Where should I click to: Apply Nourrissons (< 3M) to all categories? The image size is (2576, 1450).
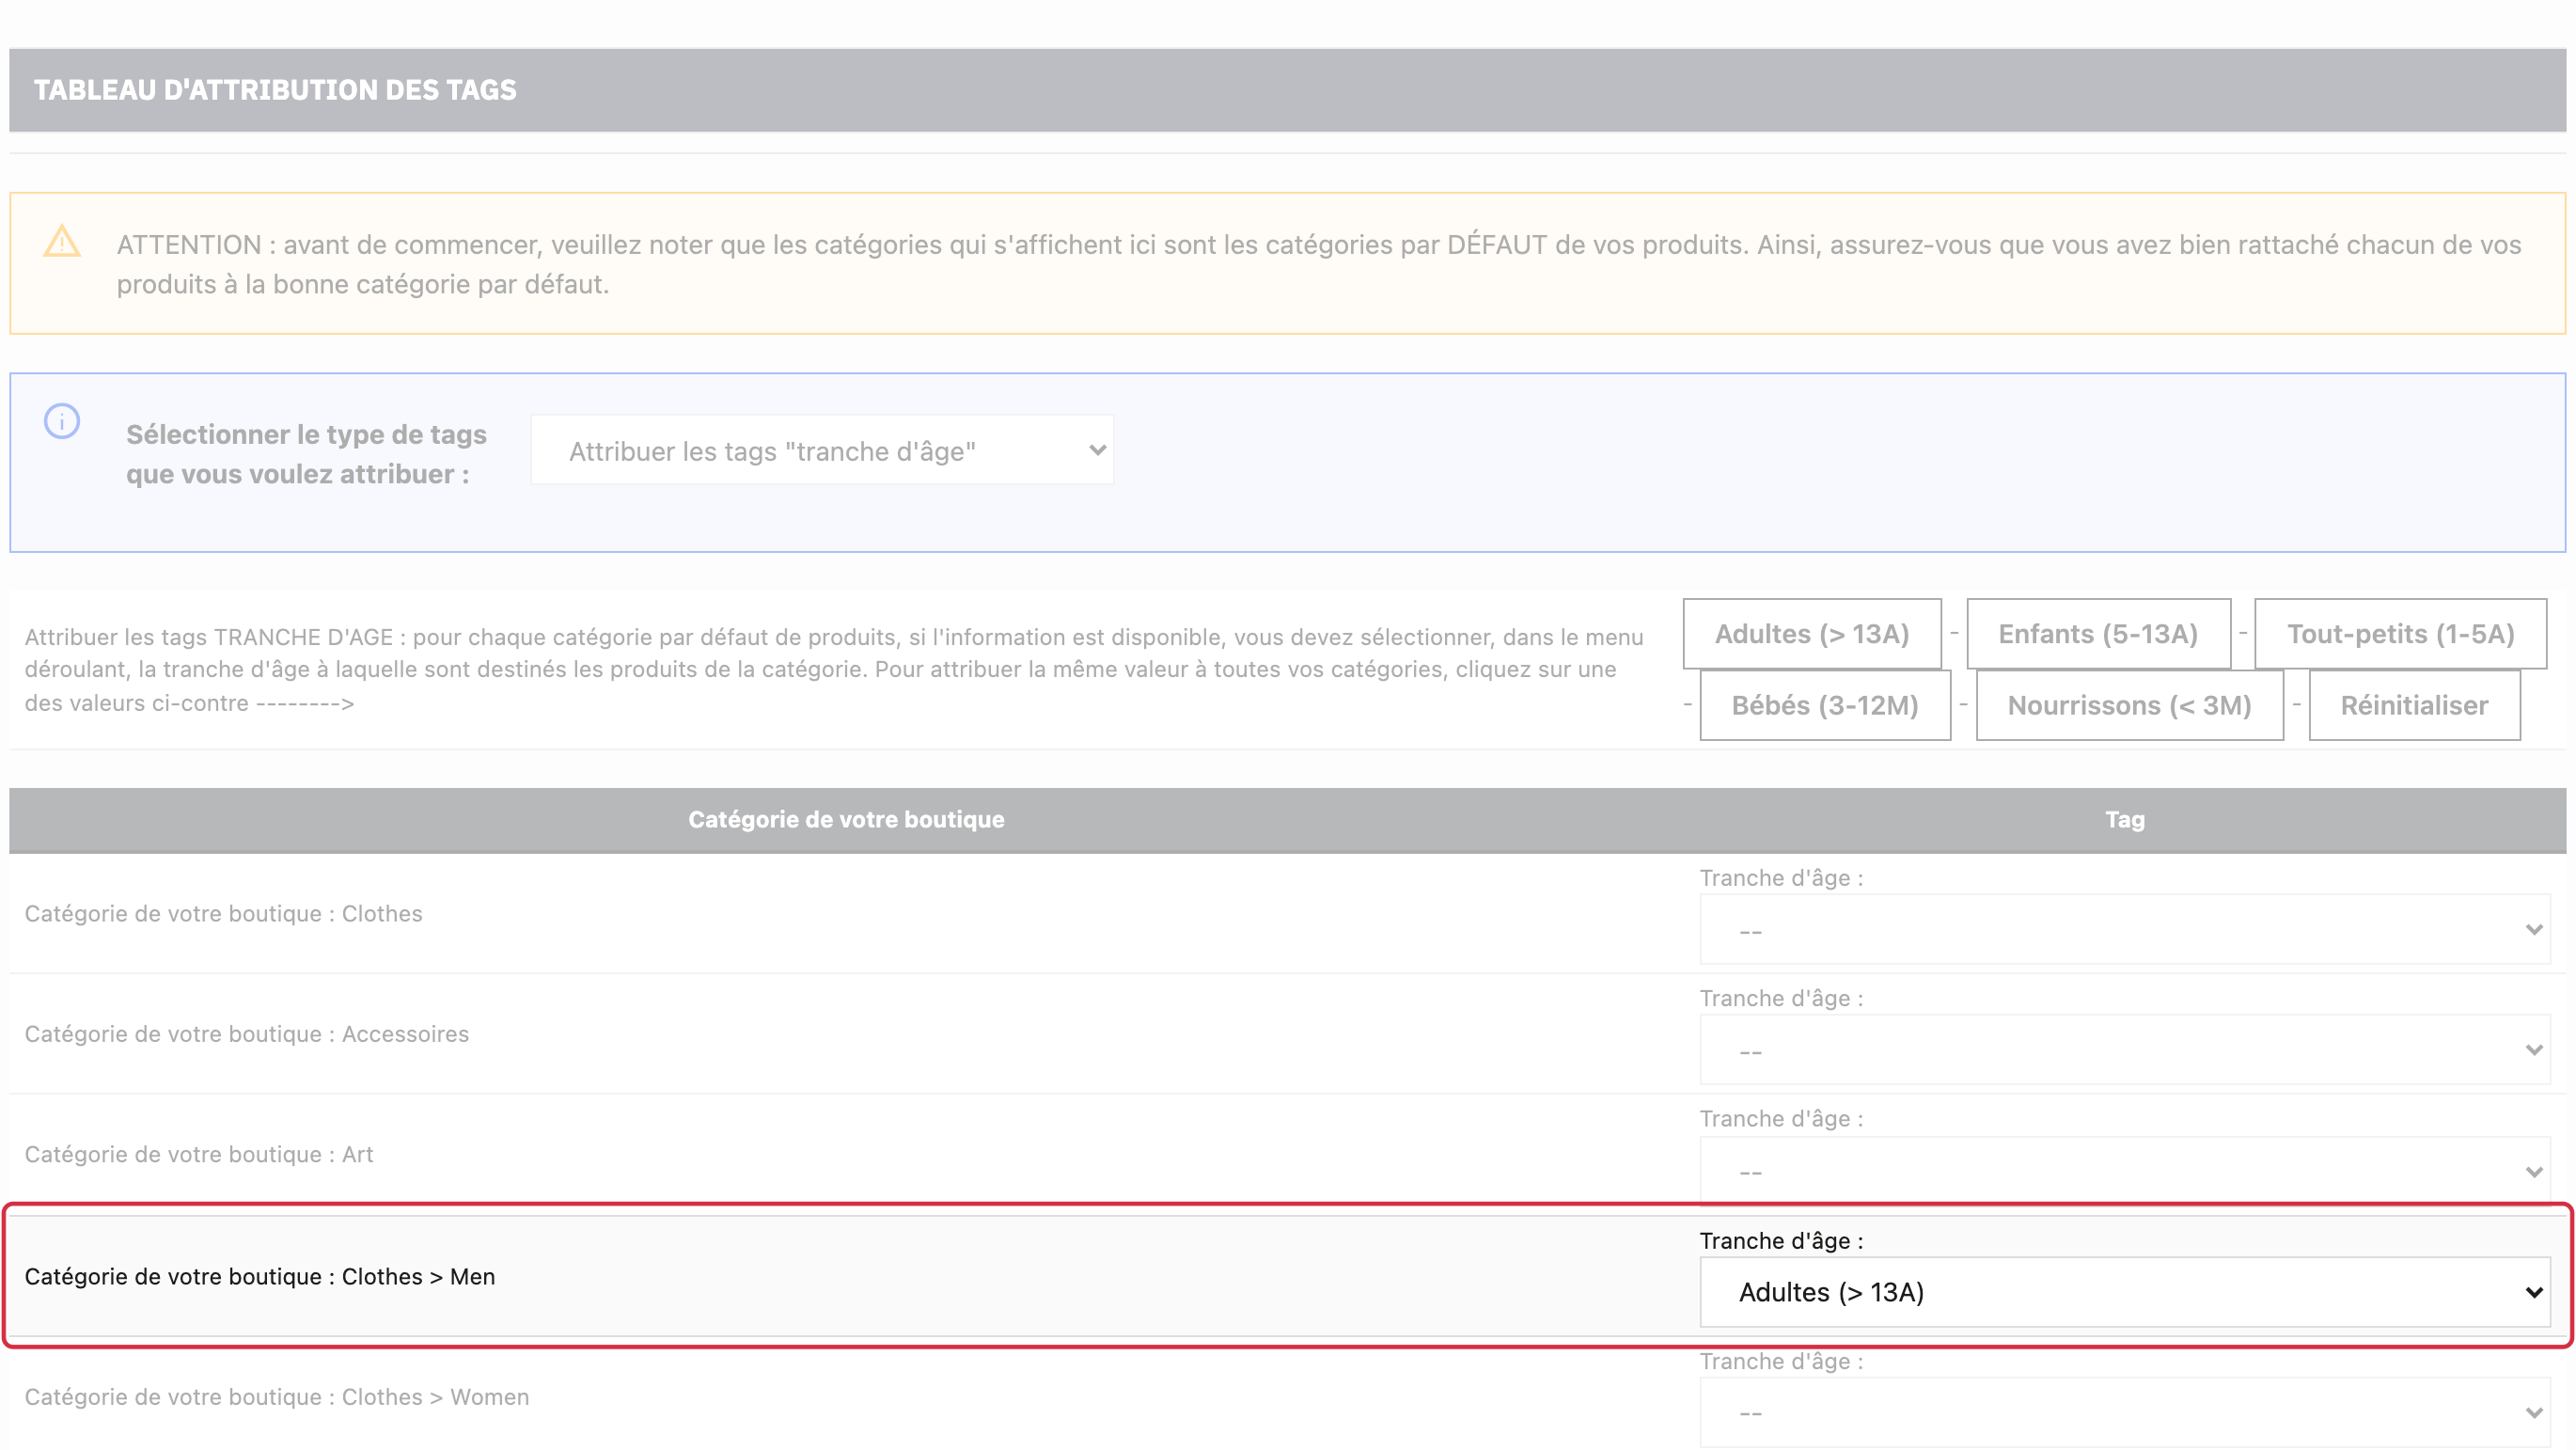(2129, 705)
